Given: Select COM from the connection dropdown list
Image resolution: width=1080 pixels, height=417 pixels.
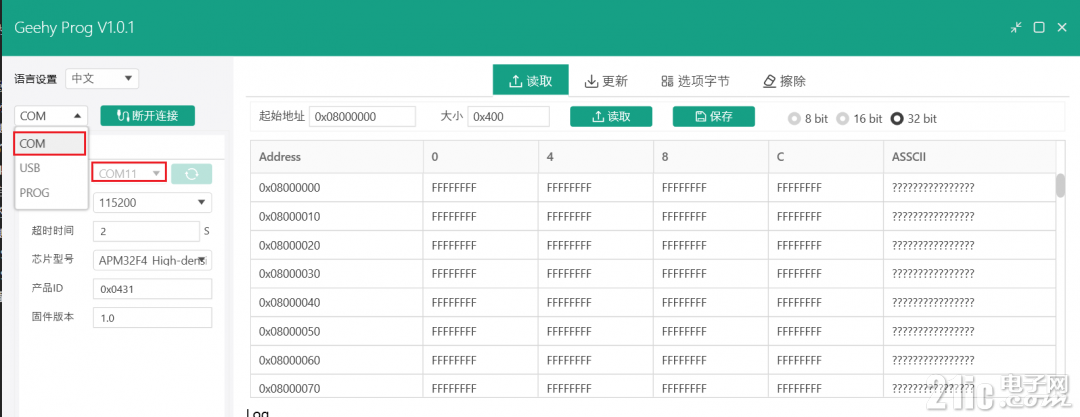Looking at the screenshot, I should point(50,143).
